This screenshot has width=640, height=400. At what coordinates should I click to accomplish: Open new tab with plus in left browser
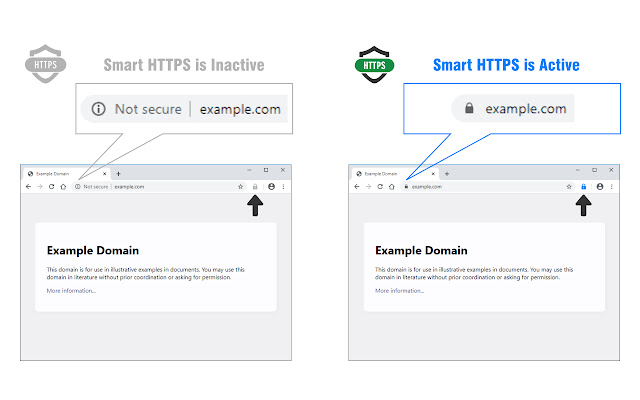118,174
